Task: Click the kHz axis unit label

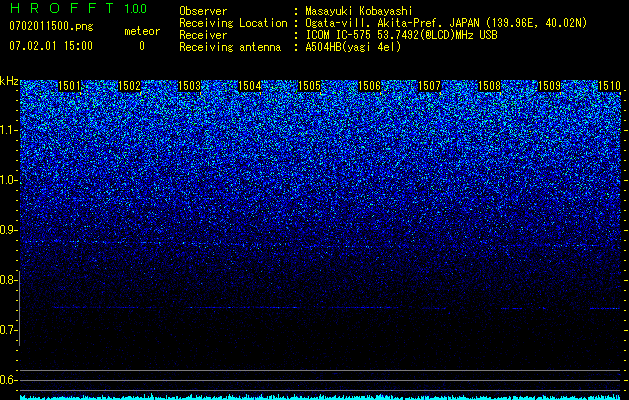Action: tap(9, 81)
